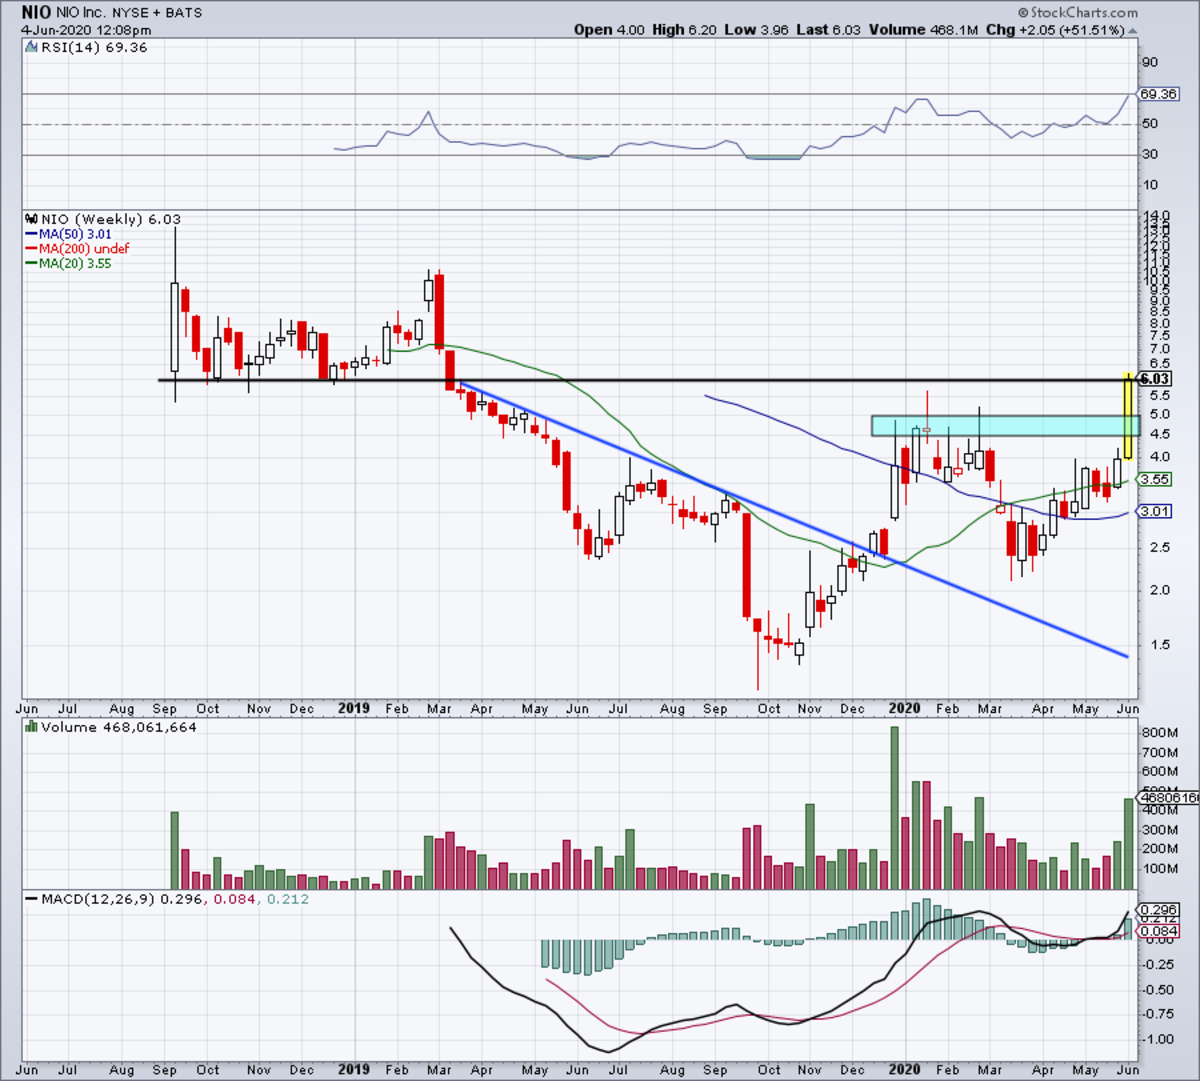Click the NIO ticker symbol heading
The image size is (1200, 1081).
38,13
